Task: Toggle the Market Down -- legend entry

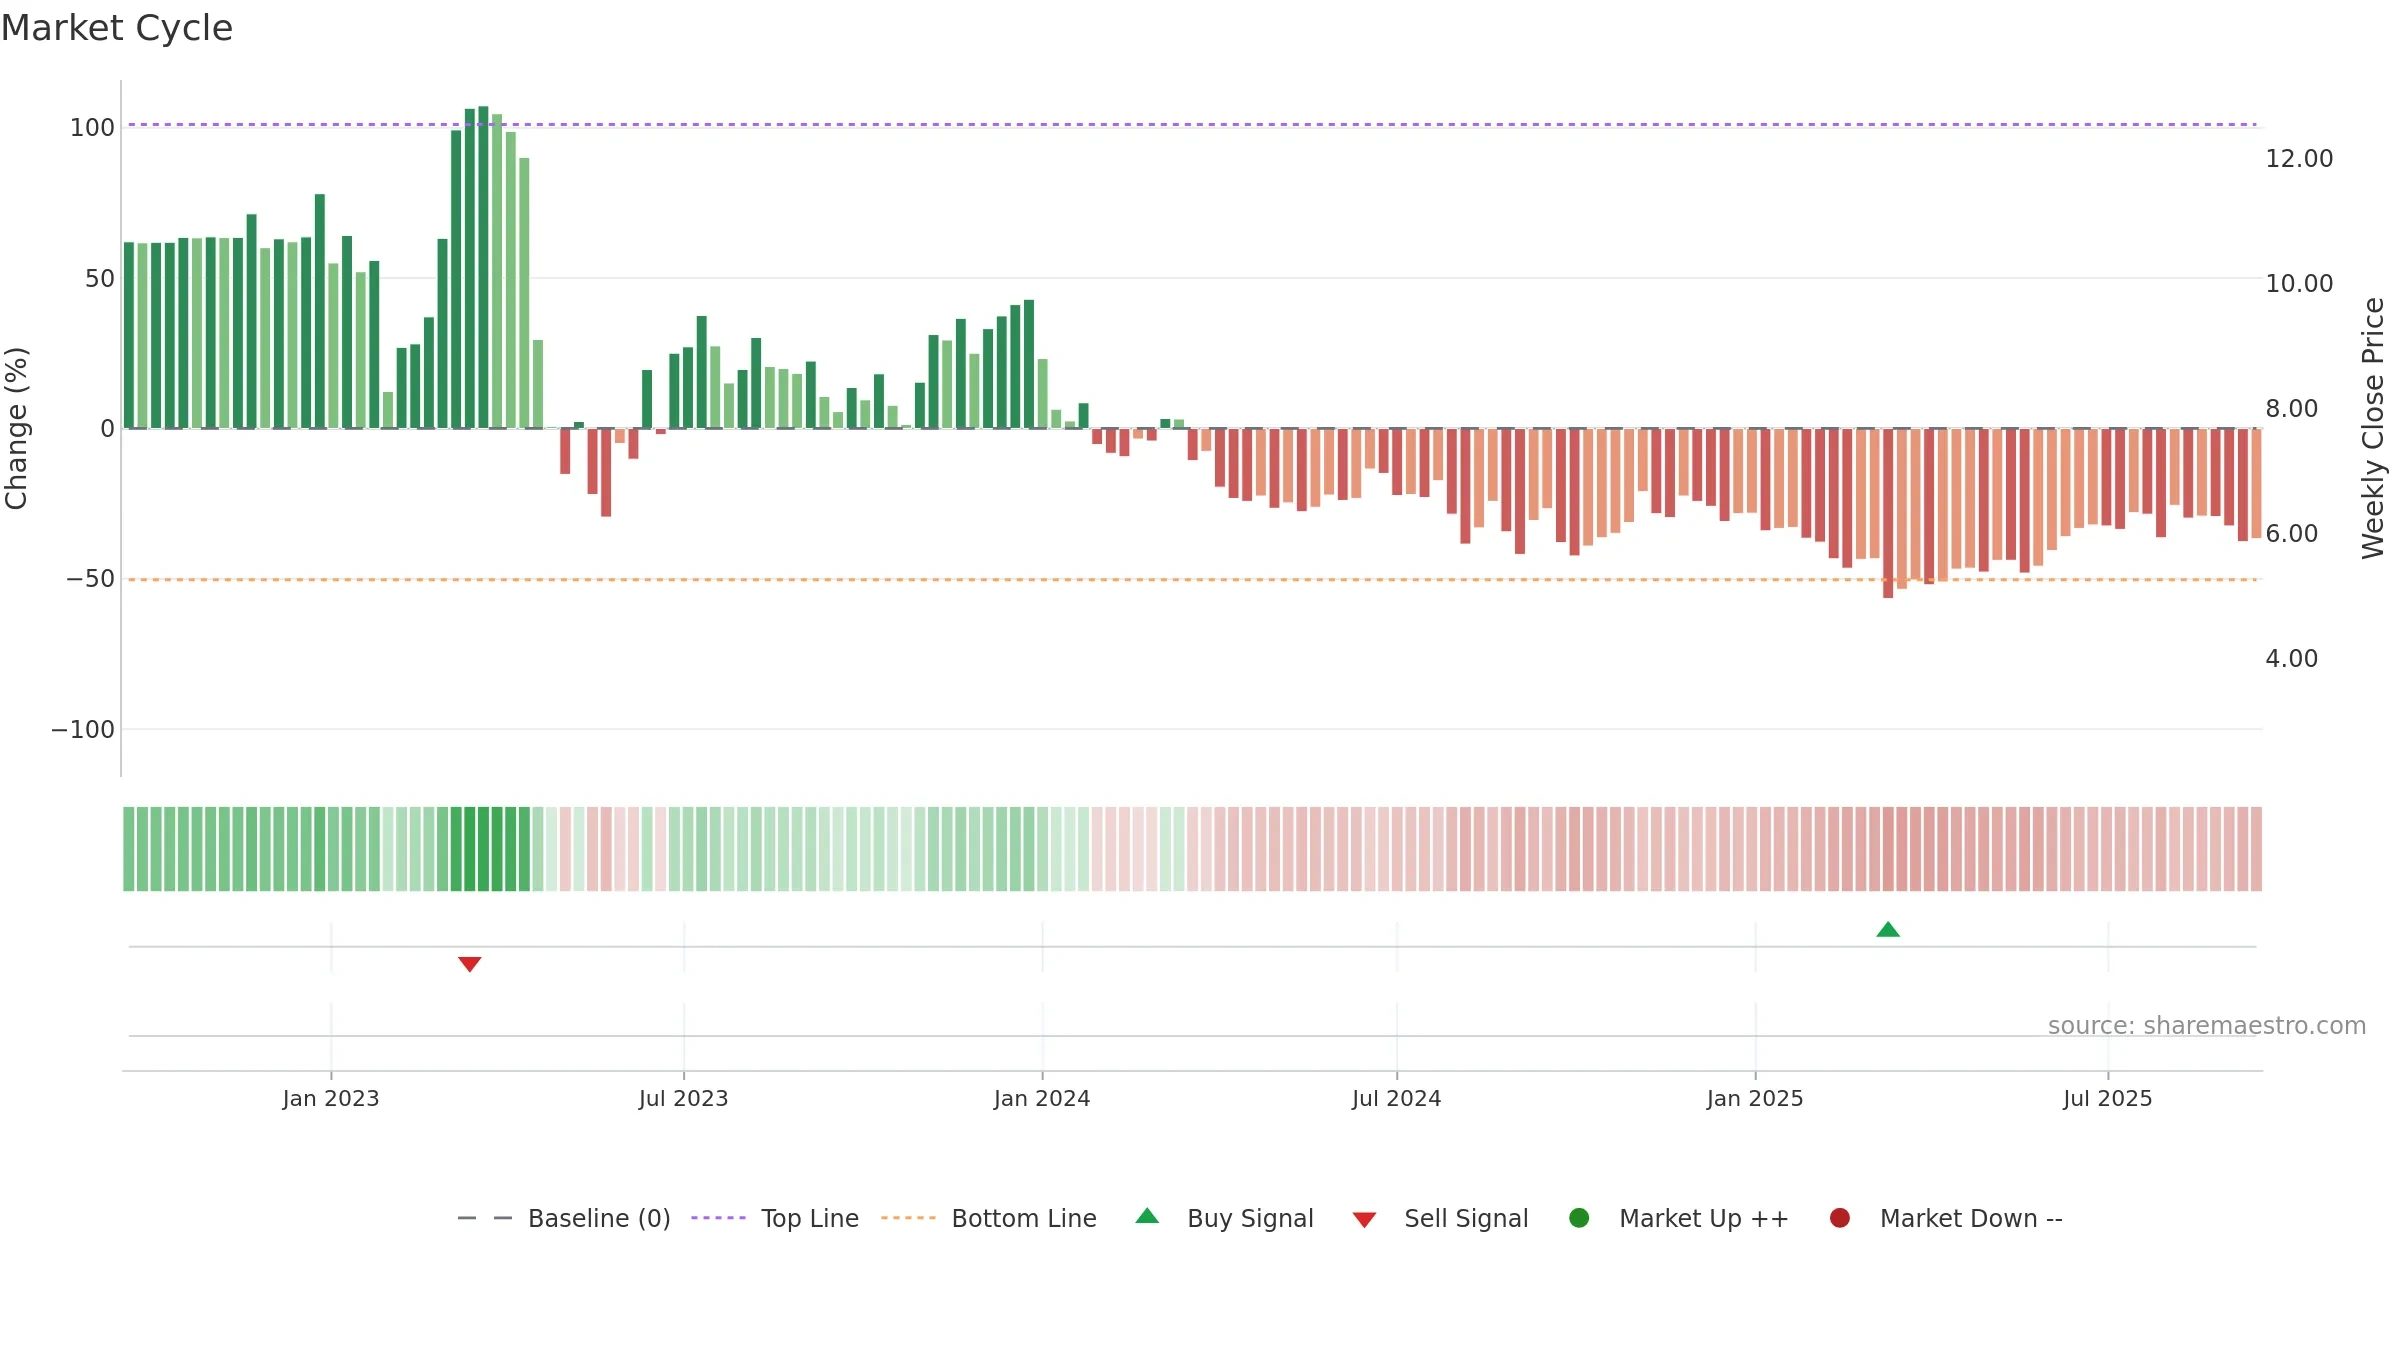Action: 1946,1218
